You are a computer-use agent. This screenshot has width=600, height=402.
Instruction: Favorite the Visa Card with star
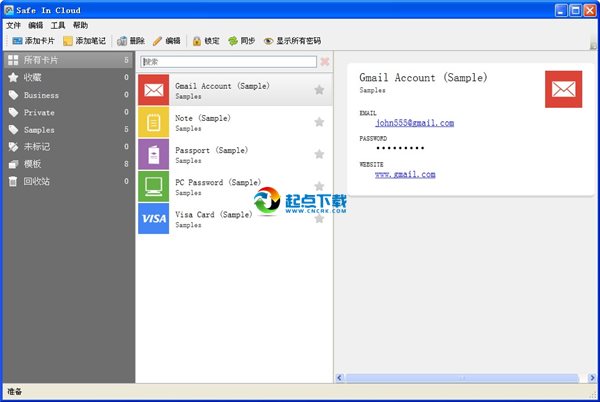point(319,218)
